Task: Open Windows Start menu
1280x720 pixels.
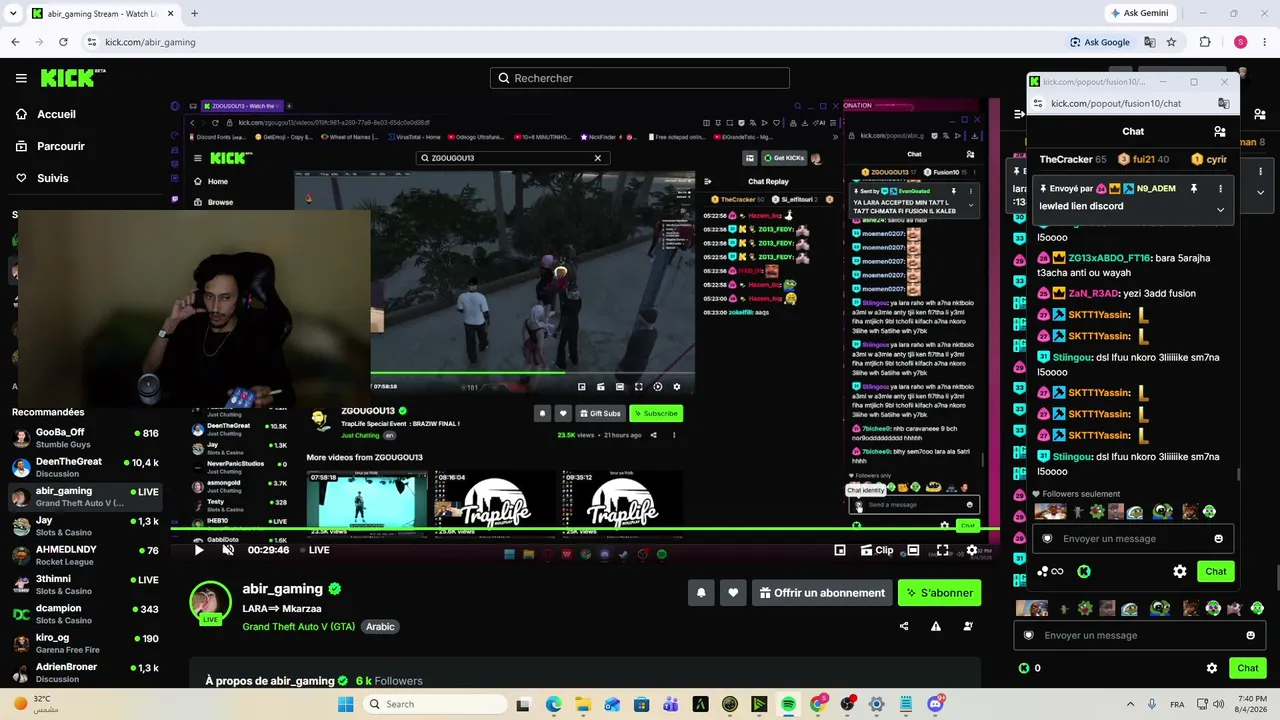Action: 345,704
